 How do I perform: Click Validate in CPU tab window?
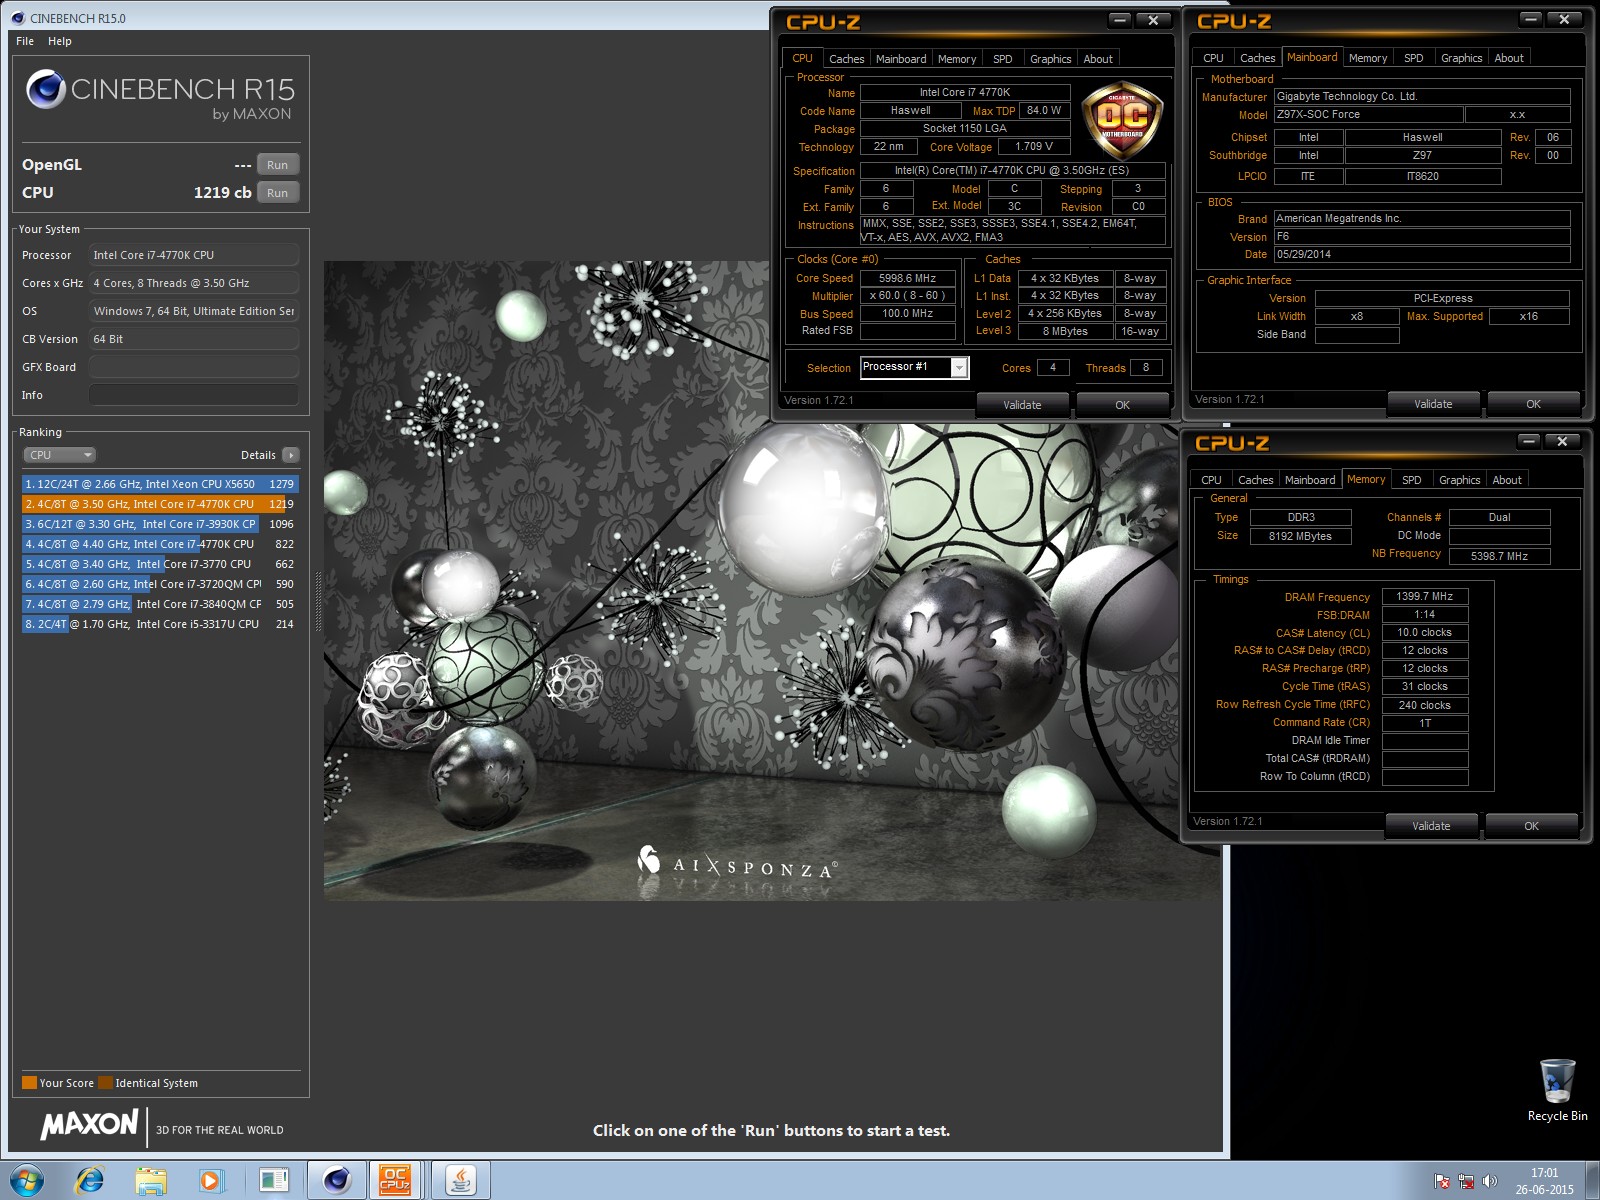pos(1022,405)
